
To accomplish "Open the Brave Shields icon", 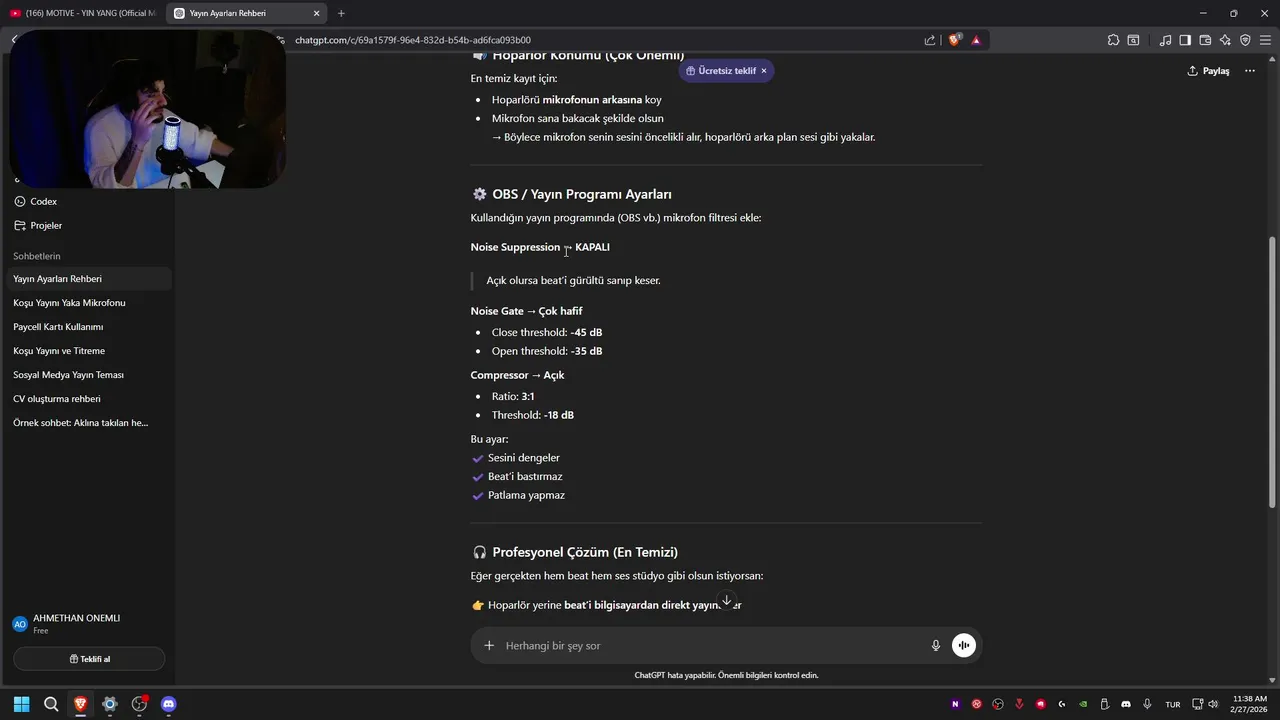I will pyautogui.click(x=954, y=40).
